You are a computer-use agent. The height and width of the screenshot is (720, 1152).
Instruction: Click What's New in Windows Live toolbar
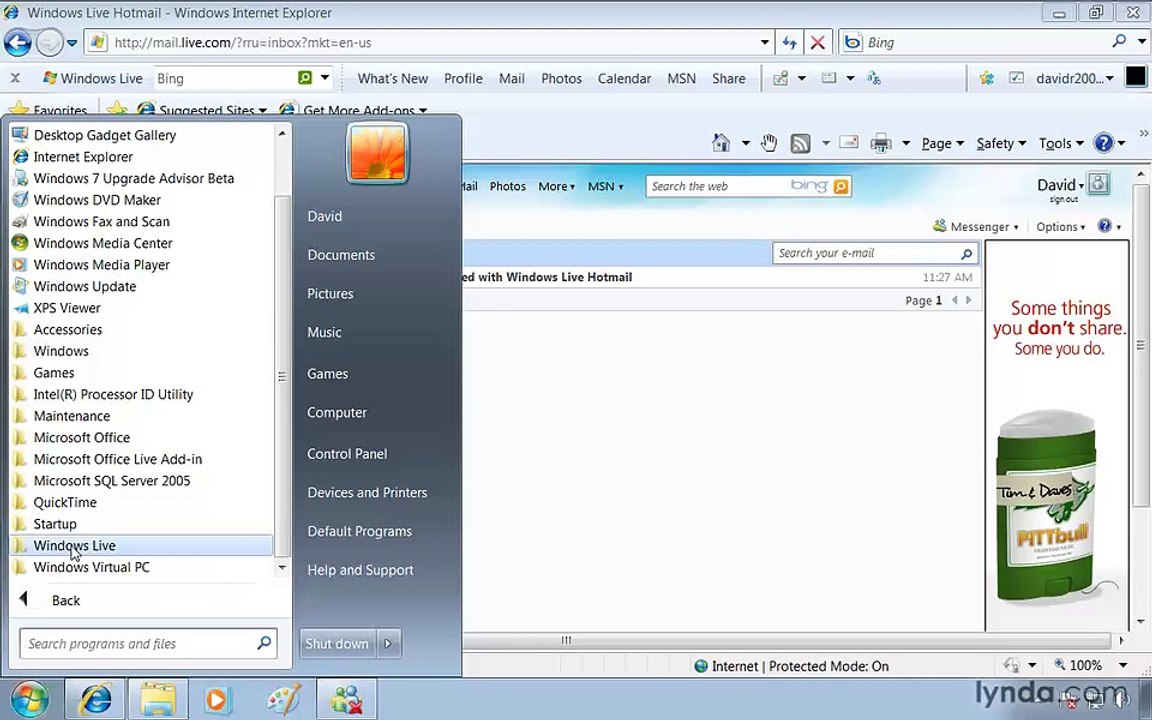392,79
